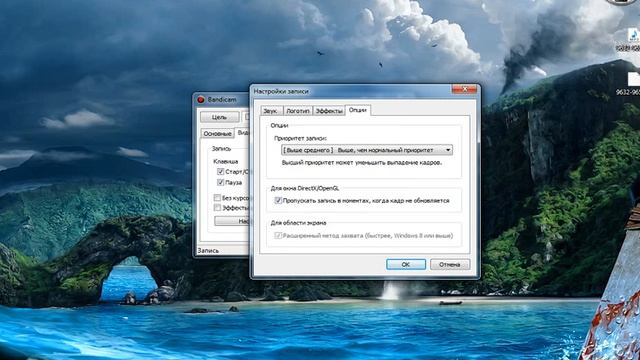The width and height of the screenshot is (640, 360).
Task: Toggle the greyed-out Расширенный метод захвата checkbox
Action: pos(278,236)
